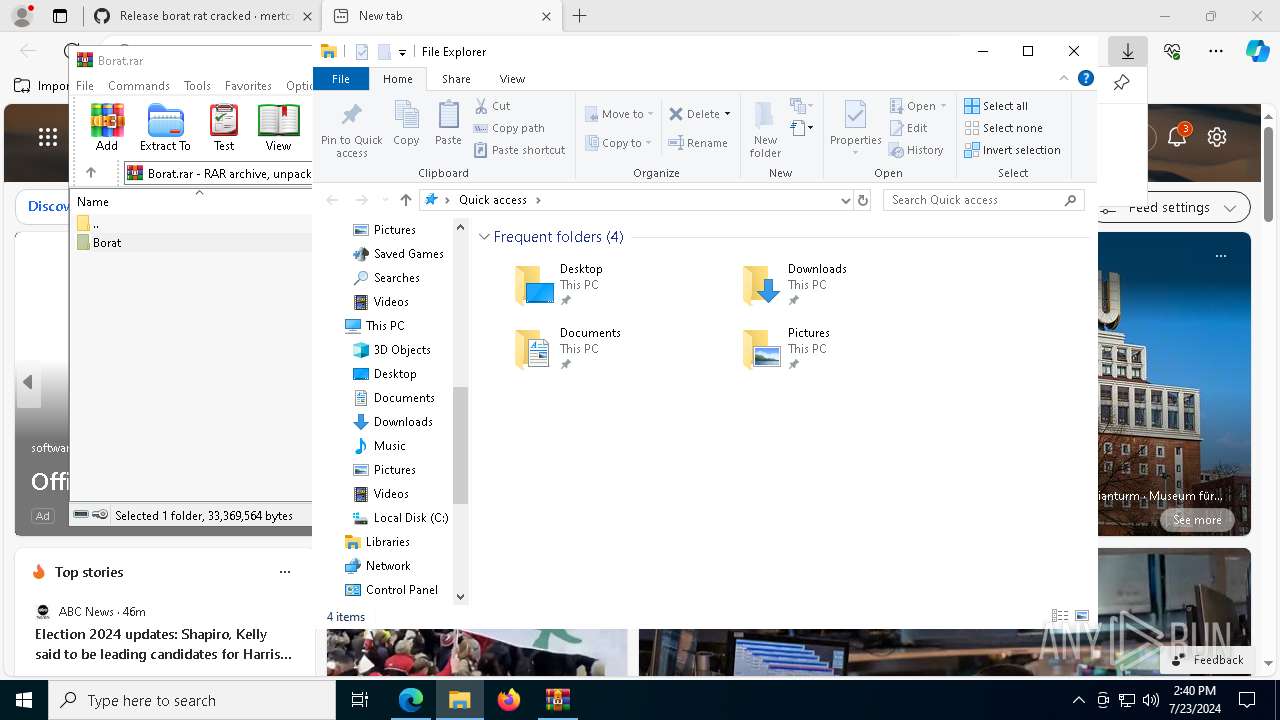Click WinRAR View button
The height and width of the screenshot is (720, 1280).
(278, 127)
